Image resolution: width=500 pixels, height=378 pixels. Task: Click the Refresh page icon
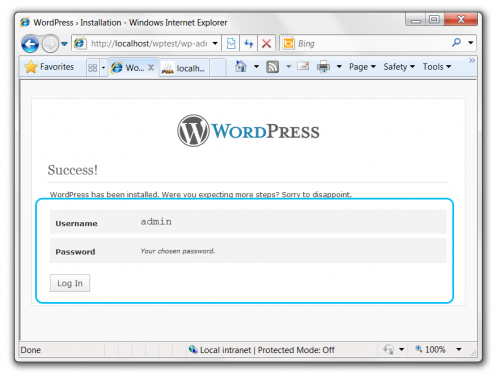tap(249, 43)
